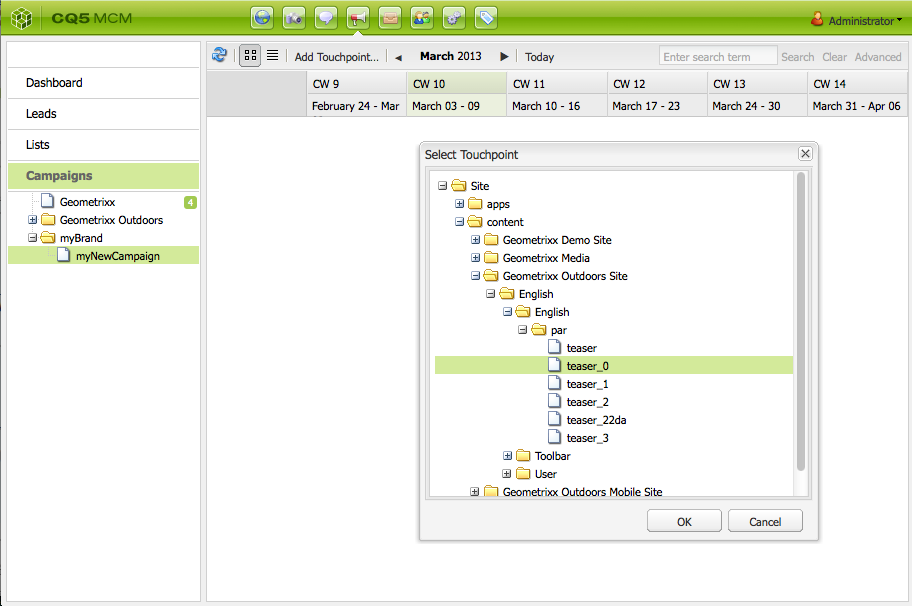Open the Lists section
This screenshot has height=606, width=912.
point(104,144)
